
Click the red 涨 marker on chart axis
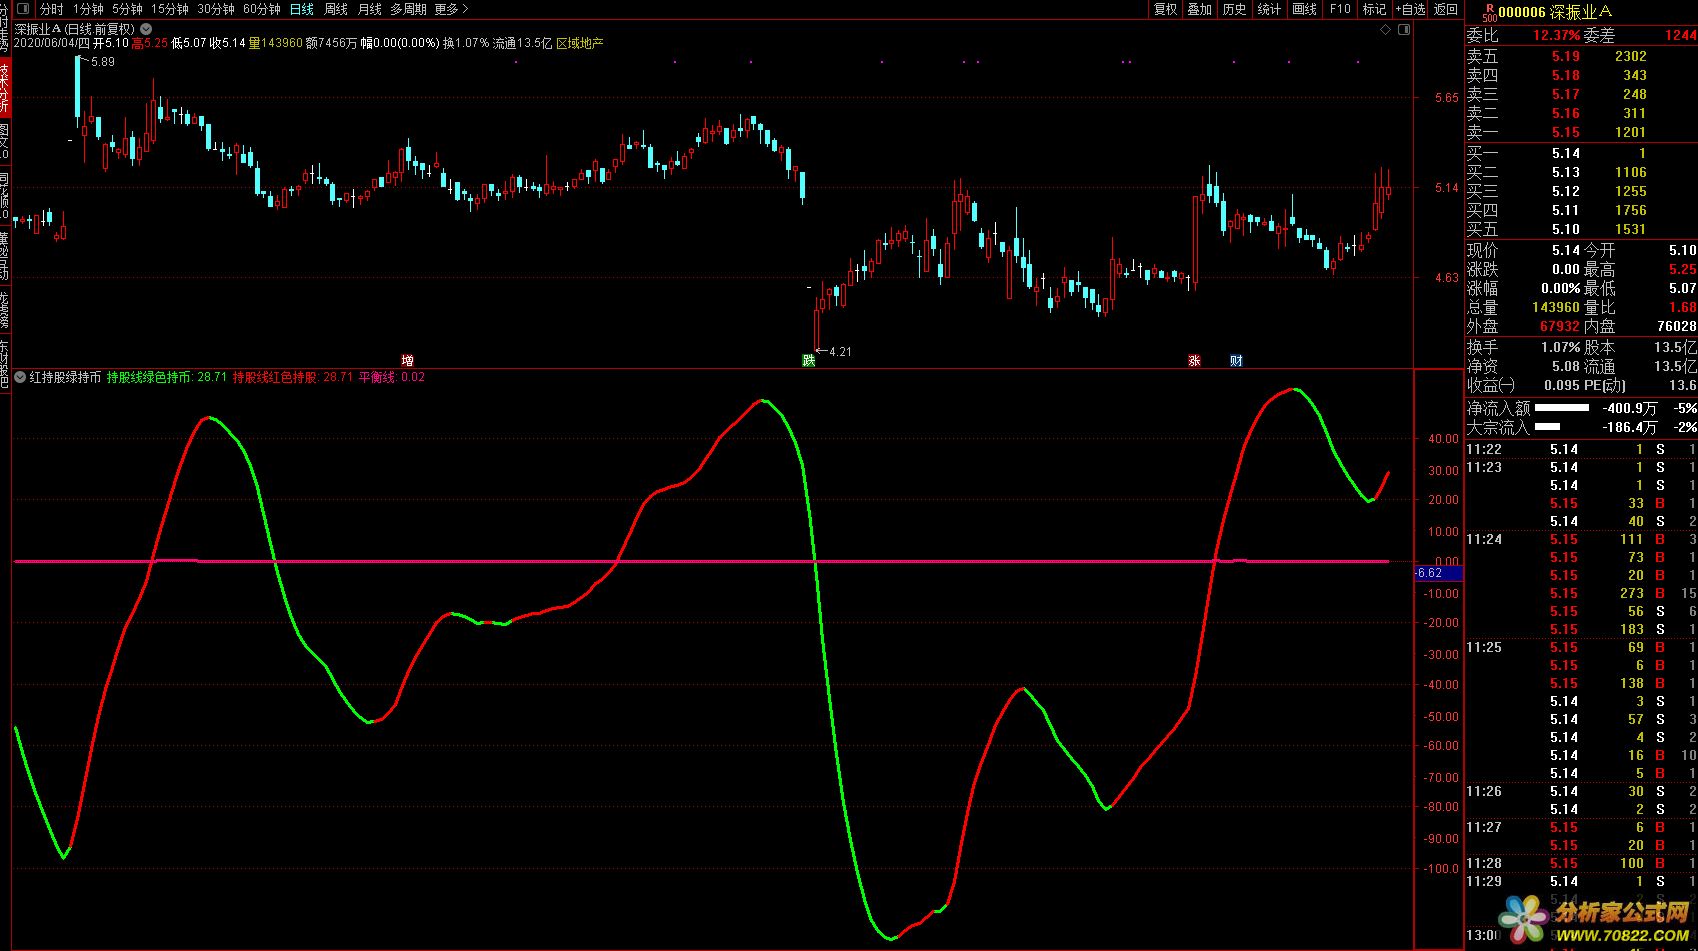[1194, 360]
